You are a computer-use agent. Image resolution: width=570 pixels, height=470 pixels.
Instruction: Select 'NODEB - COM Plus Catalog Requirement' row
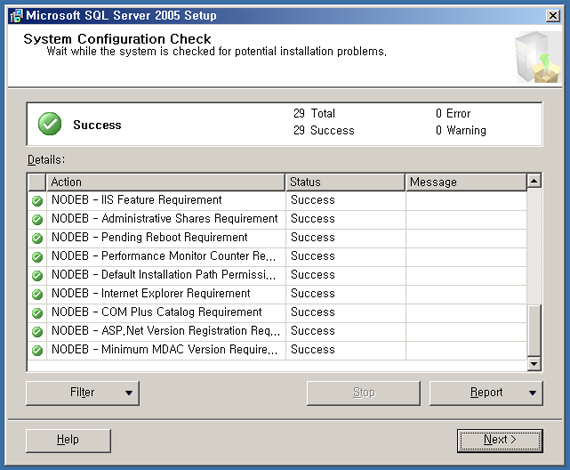(x=277, y=313)
